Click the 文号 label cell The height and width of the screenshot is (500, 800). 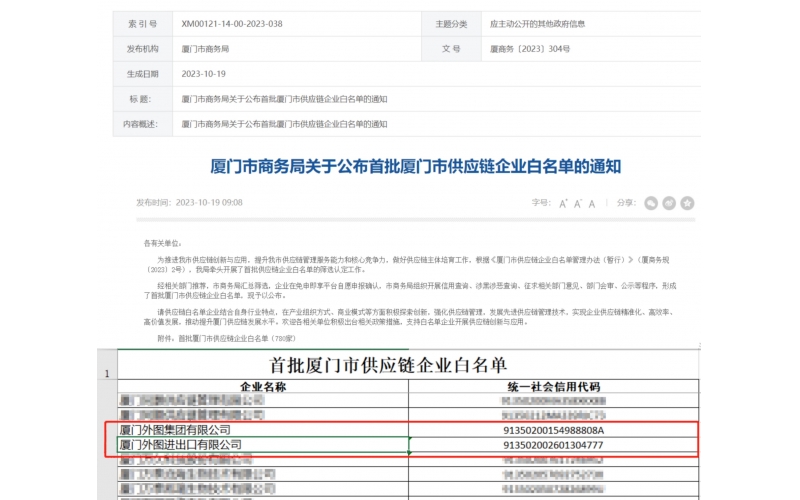point(451,49)
